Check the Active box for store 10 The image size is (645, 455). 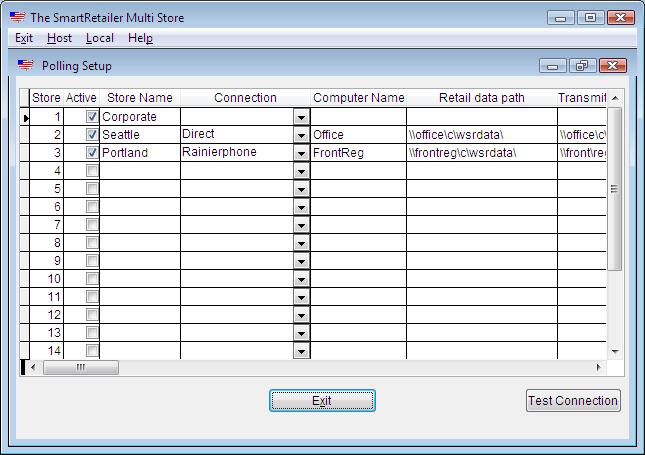click(92, 279)
